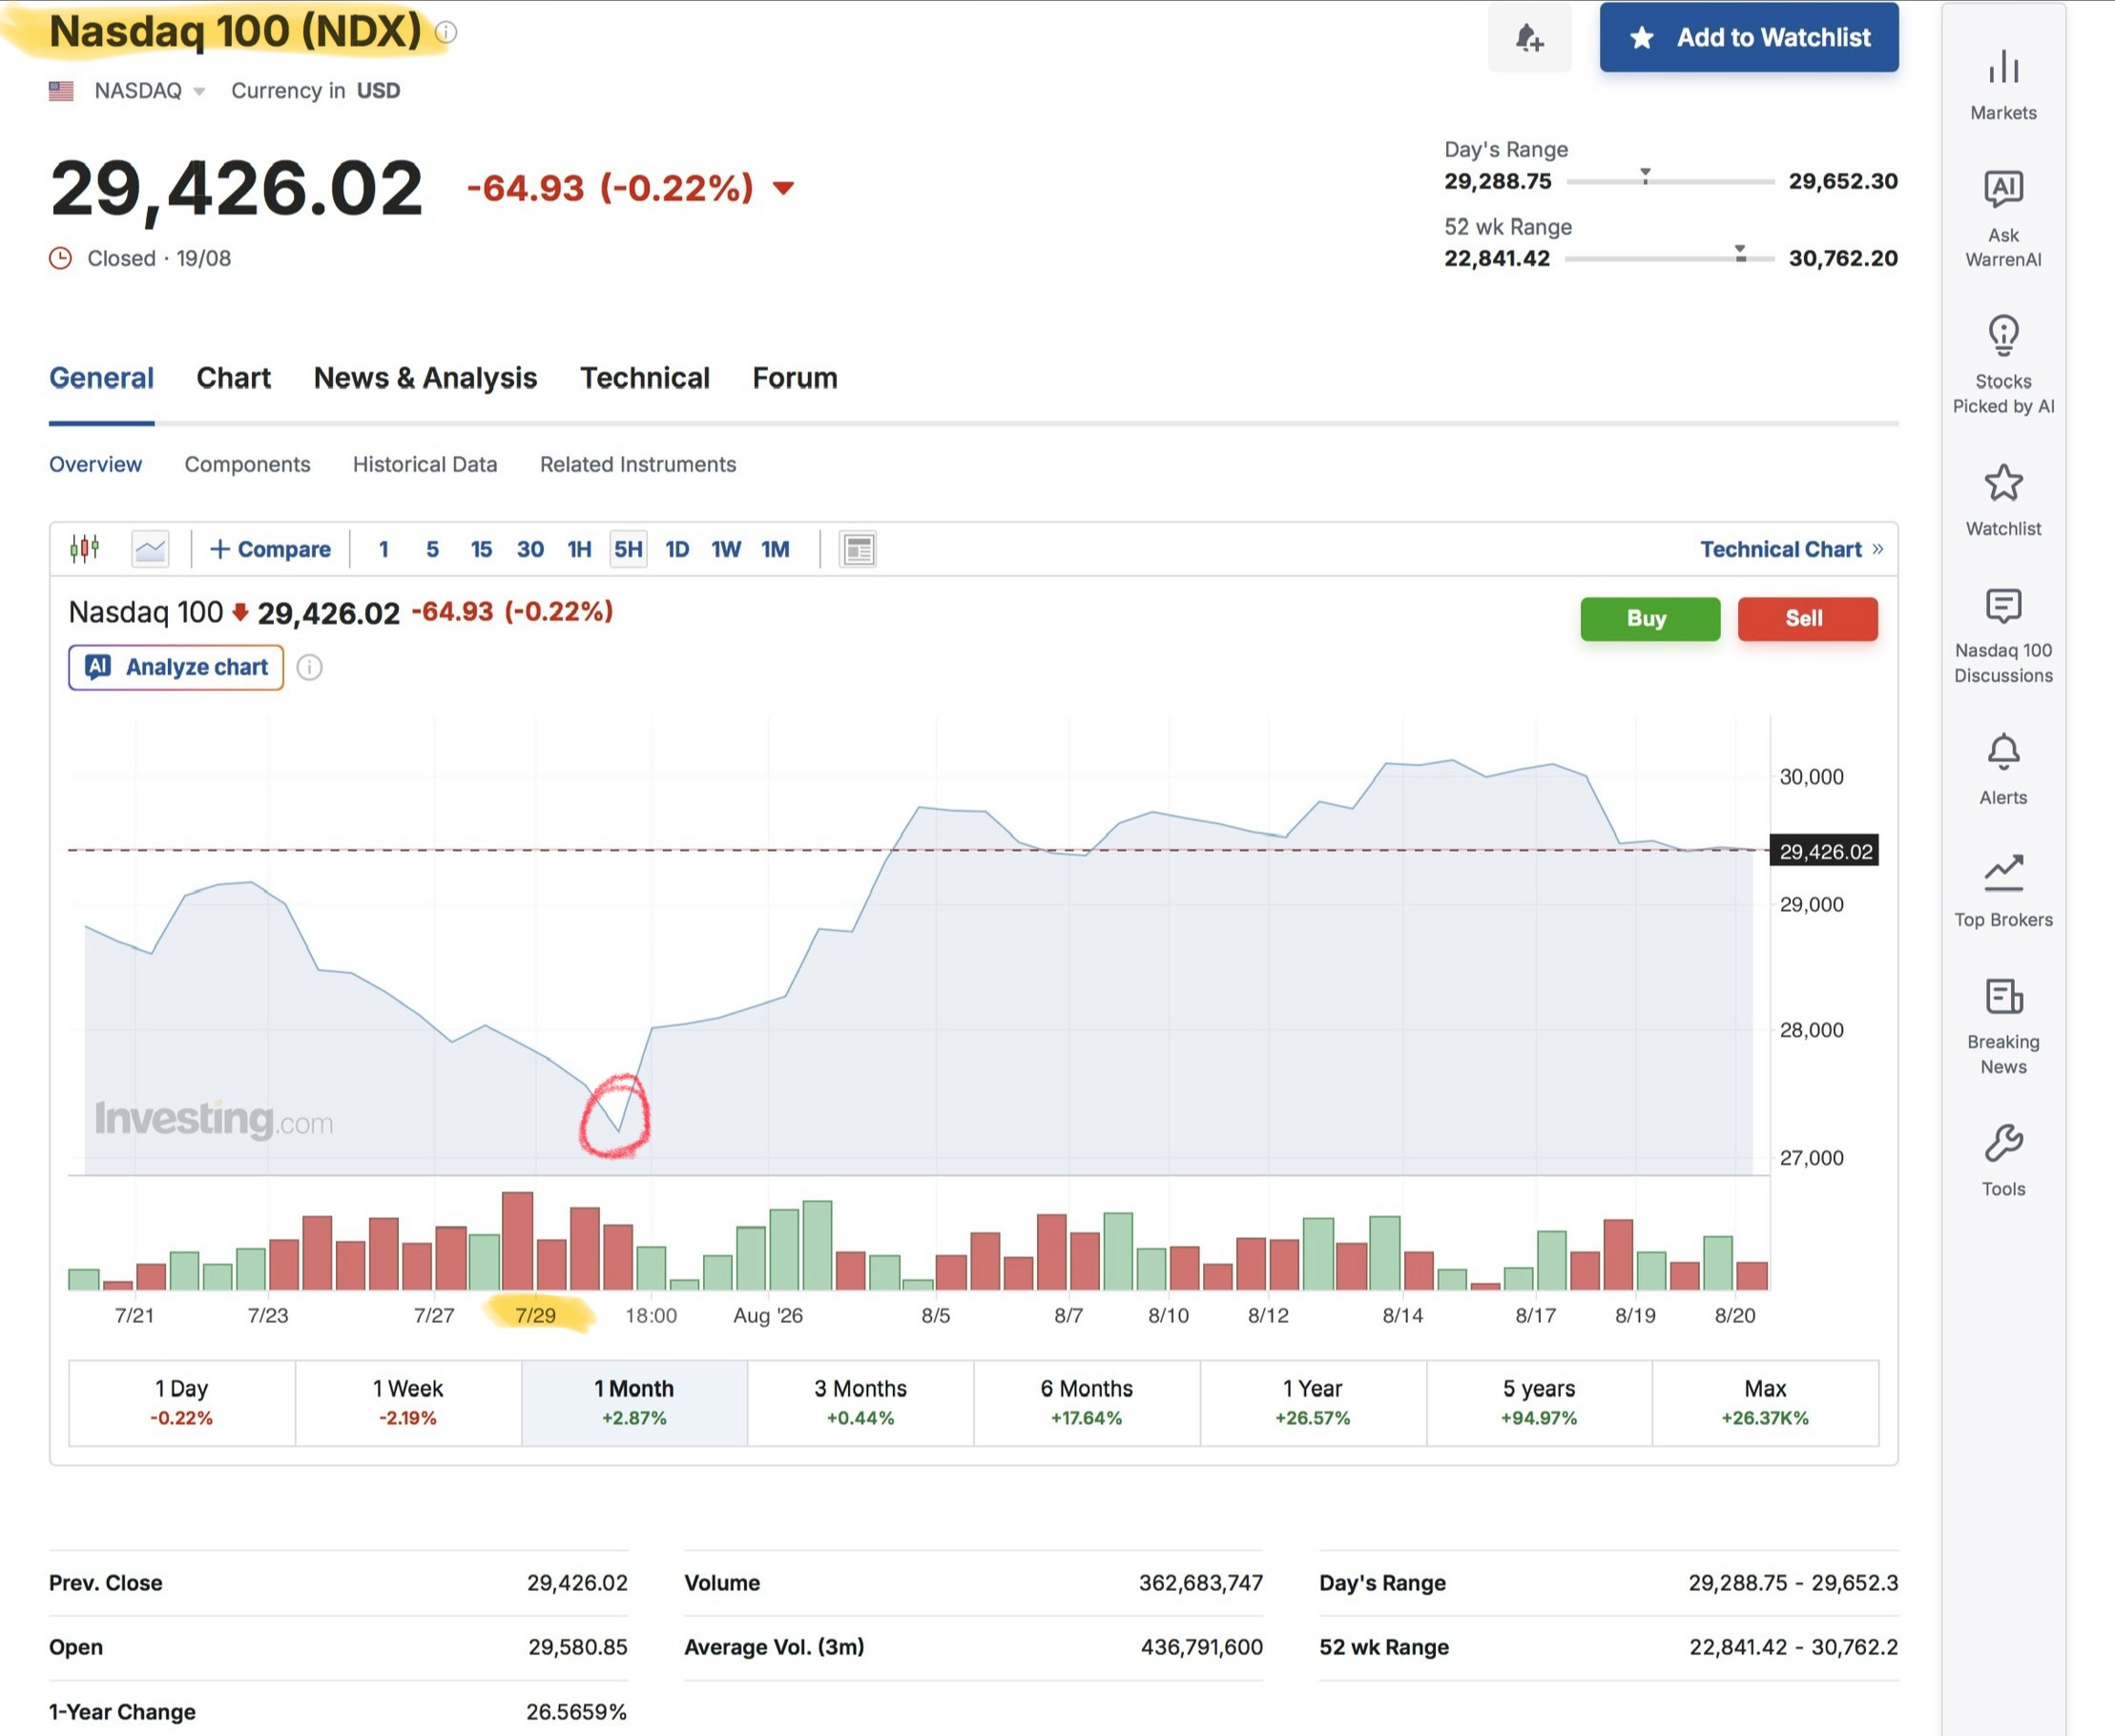Click the clock icon beside Closed

tap(60, 258)
